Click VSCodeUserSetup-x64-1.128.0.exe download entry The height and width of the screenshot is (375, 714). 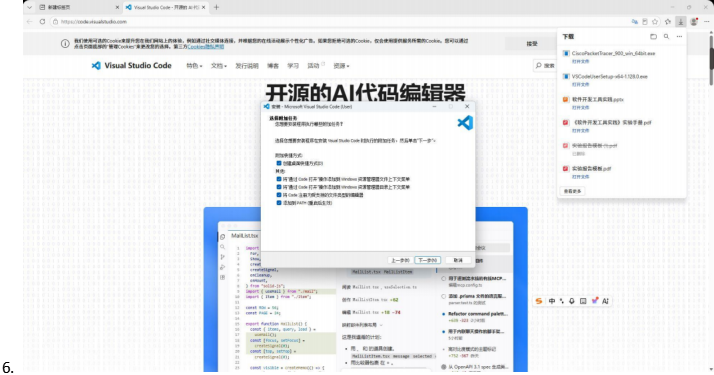click(609, 76)
